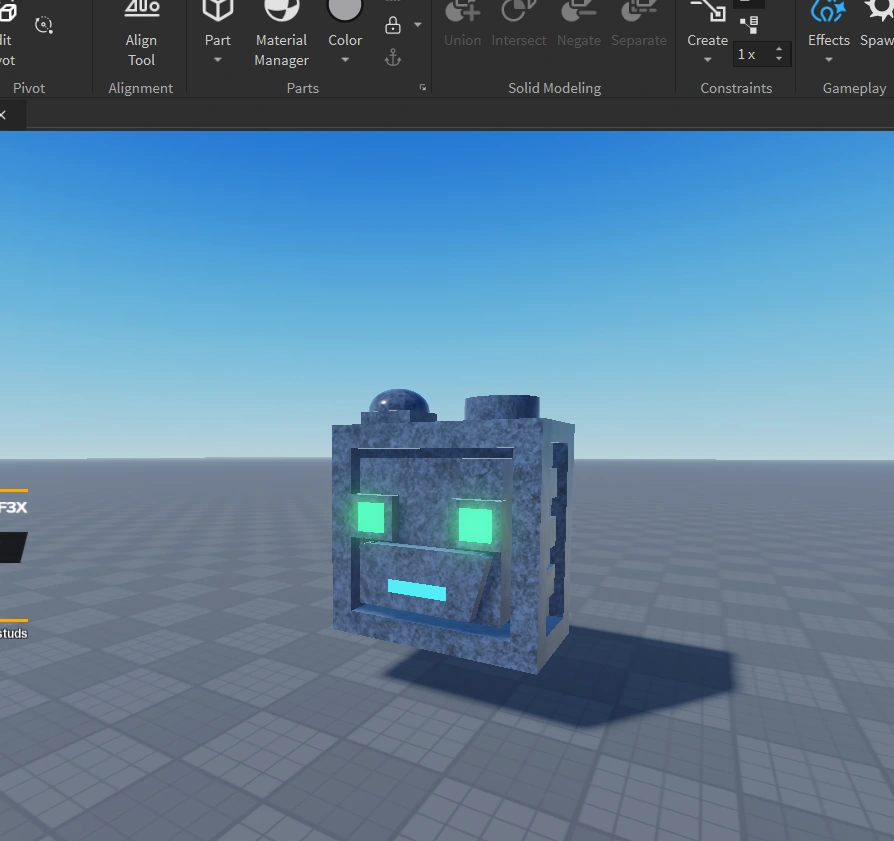Screen dimensions: 894x841
Task: Click the Gameplay section label
Action: (x=854, y=88)
